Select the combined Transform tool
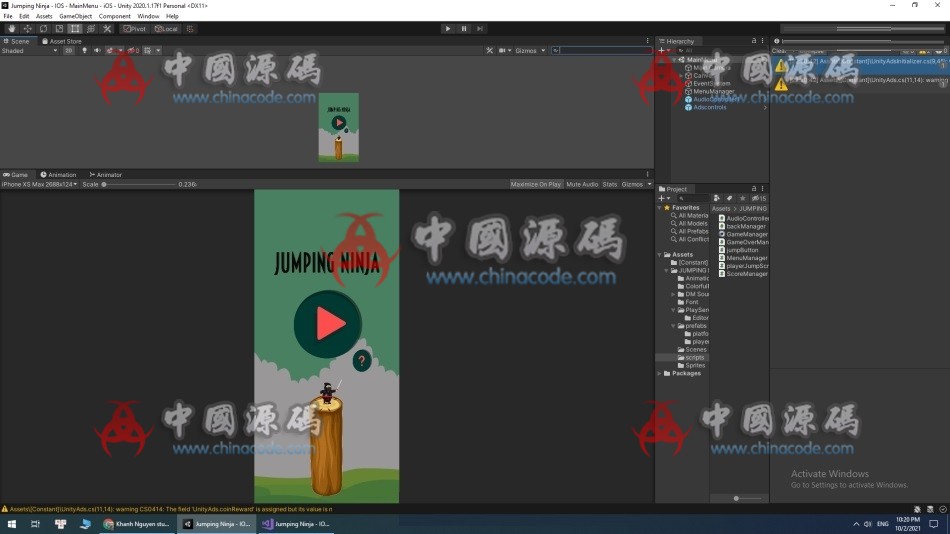 tap(91, 28)
